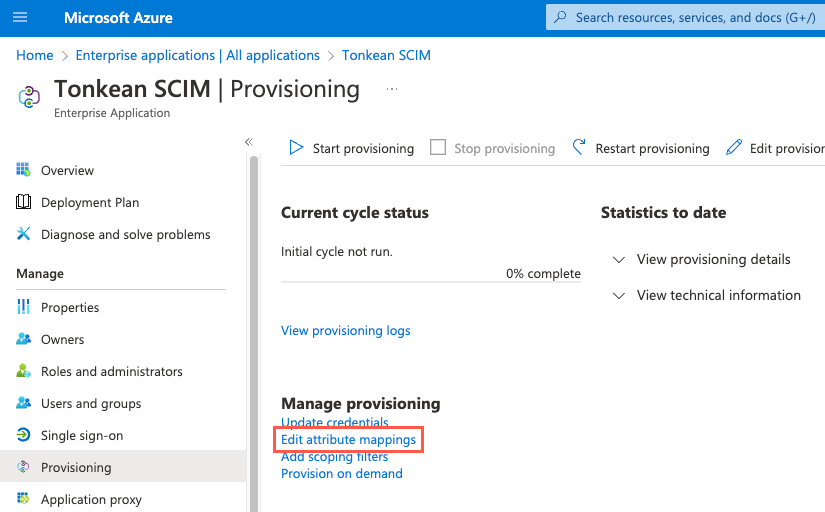Viewport: 825px width, 512px height.
Task: Click the Stop provisioning square icon
Action: point(438,147)
